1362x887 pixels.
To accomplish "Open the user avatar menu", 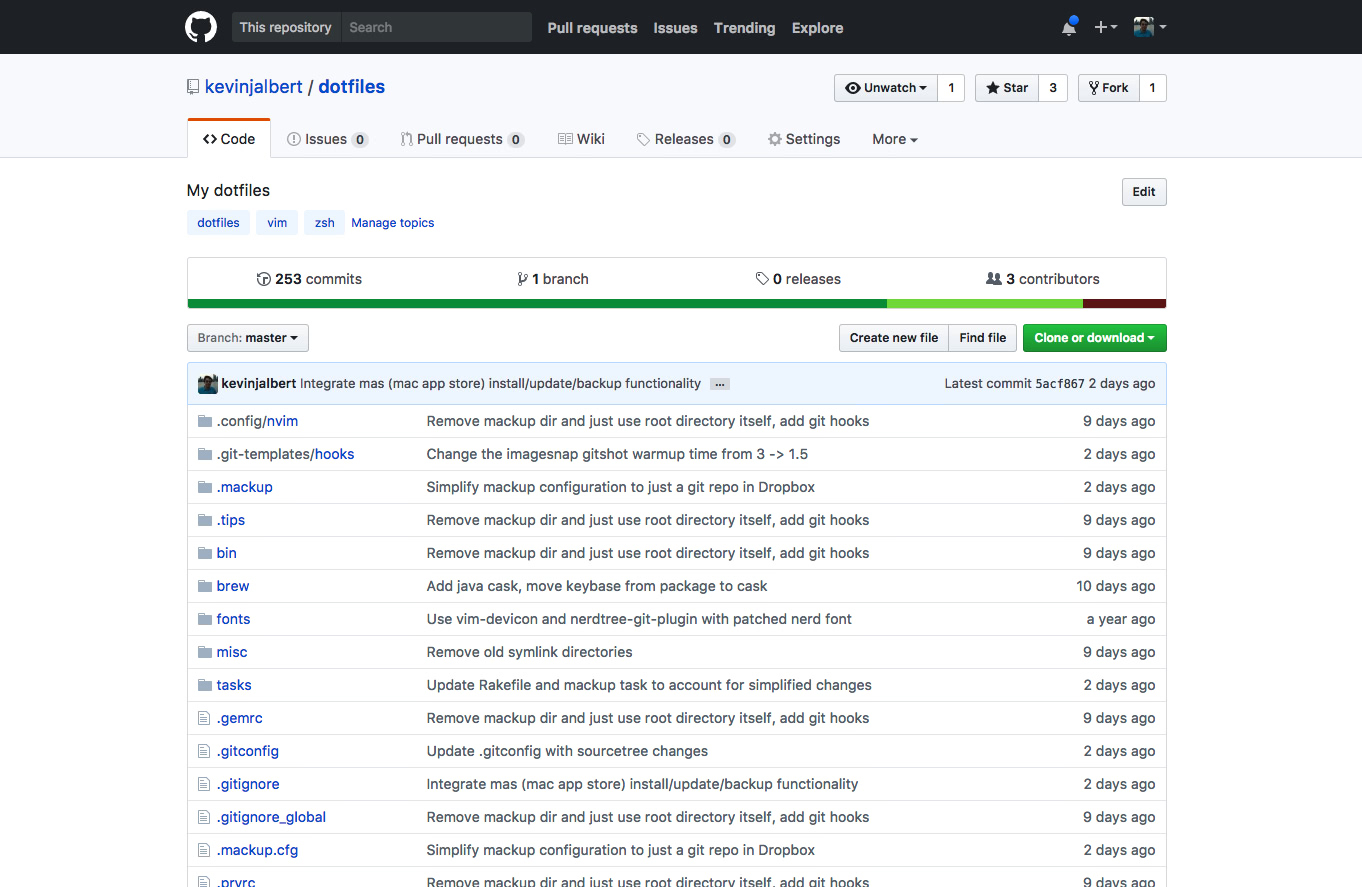I will [x=1150, y=27].
